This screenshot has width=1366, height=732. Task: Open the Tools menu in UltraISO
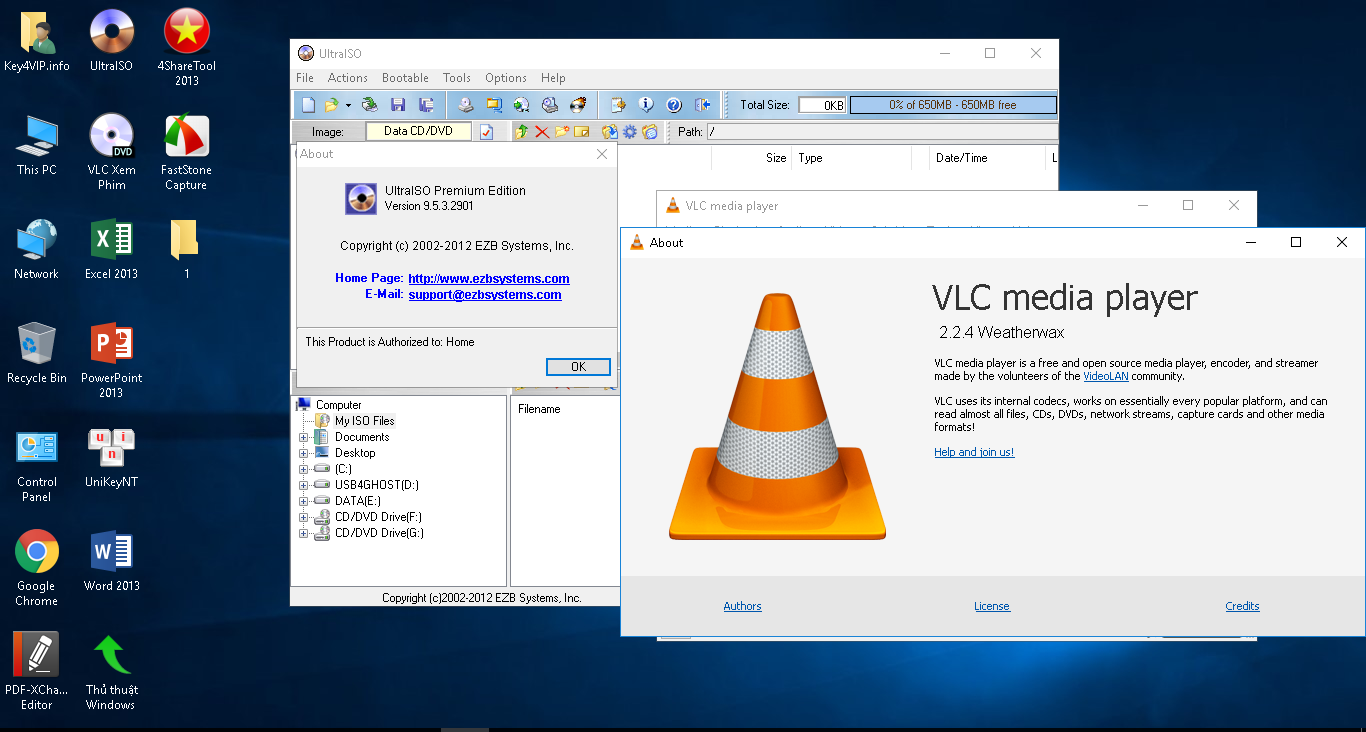click(457, 78)
